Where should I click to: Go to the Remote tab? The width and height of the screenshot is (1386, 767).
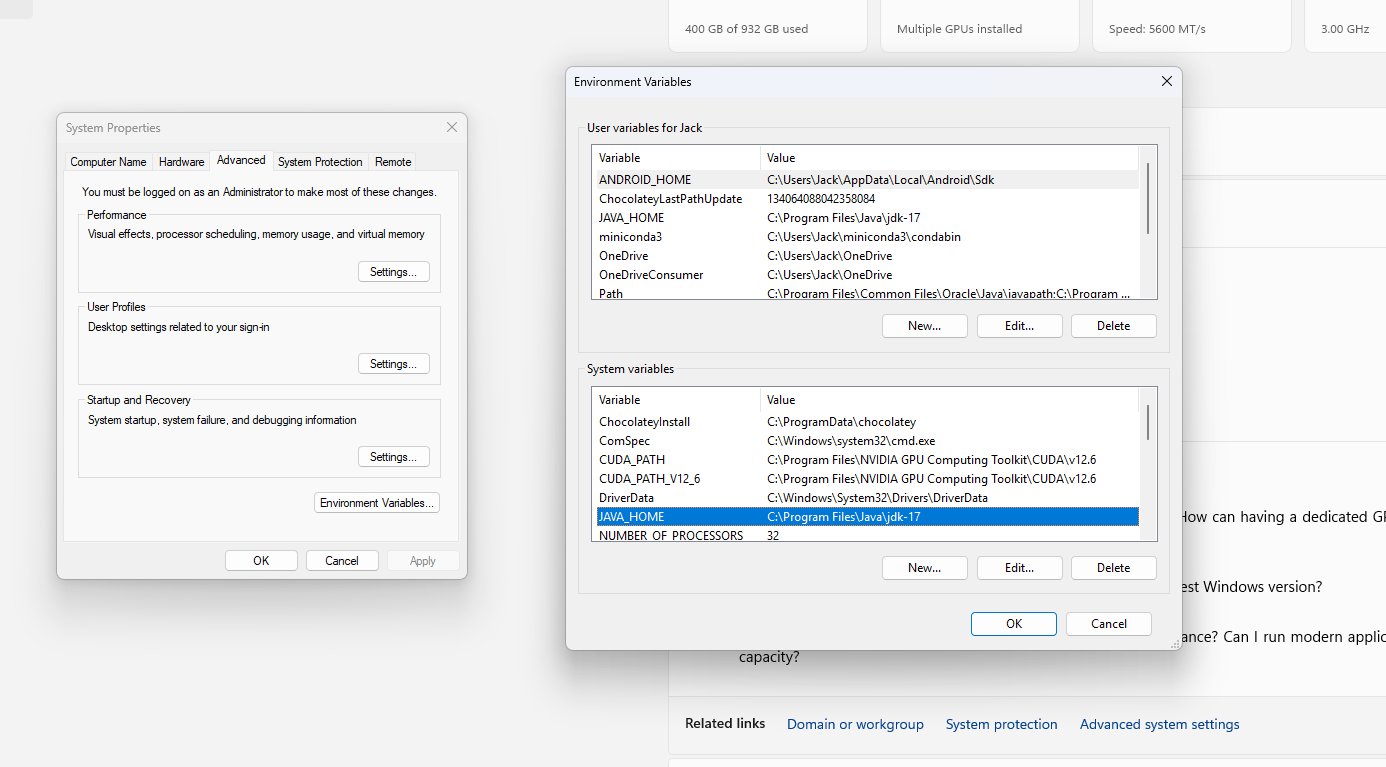click(393, 162)
